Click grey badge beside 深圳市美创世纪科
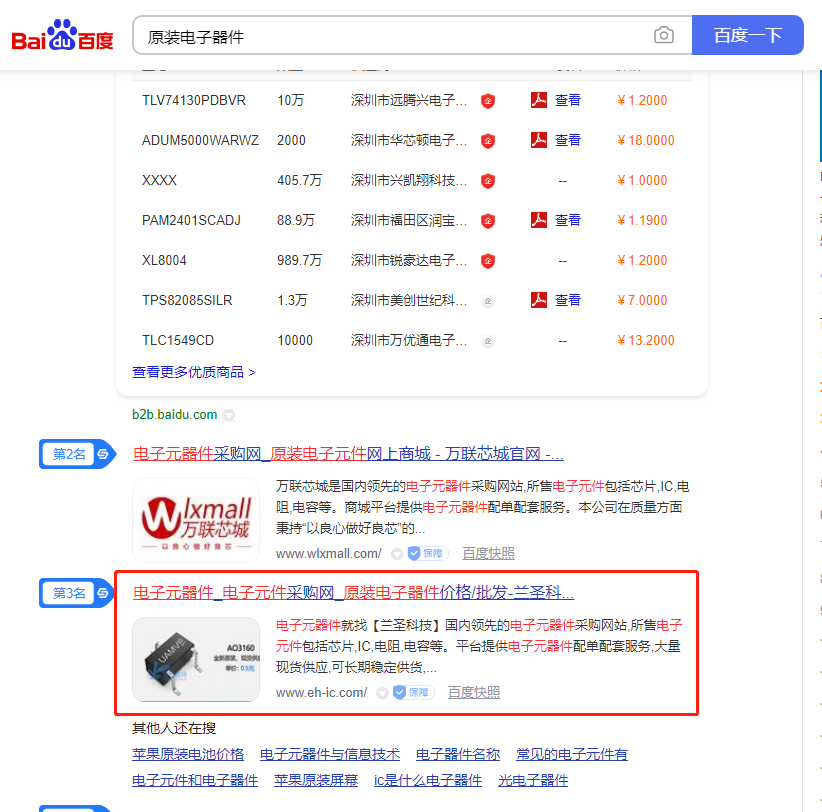822x812 pixels. (x=488, y=300)
